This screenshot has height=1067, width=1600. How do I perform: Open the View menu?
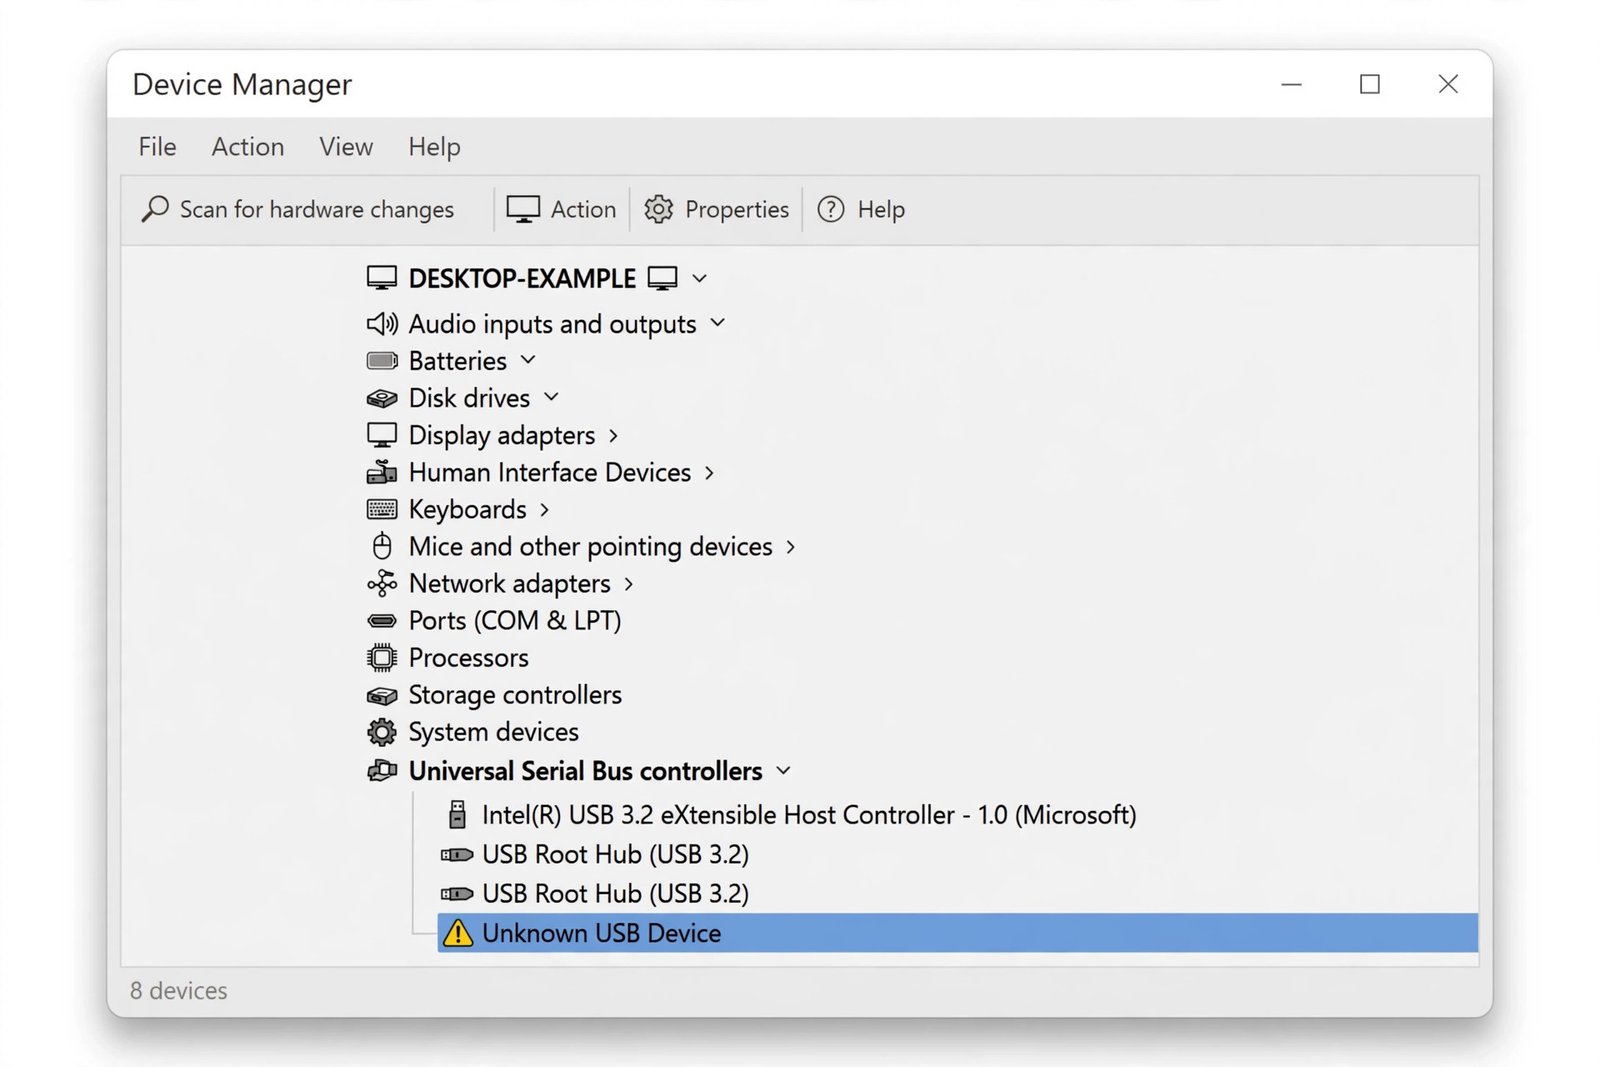346,147
